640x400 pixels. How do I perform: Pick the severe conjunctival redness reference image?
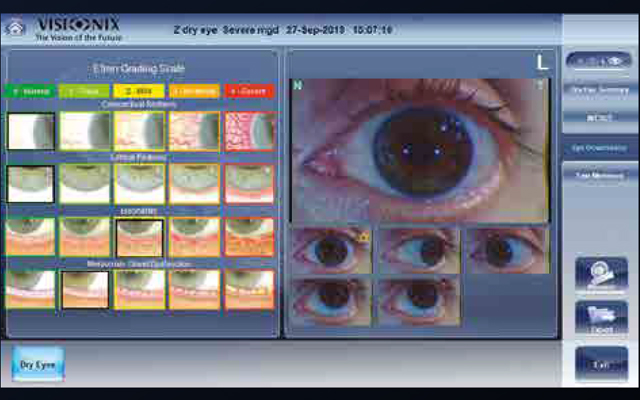[249, 131]
